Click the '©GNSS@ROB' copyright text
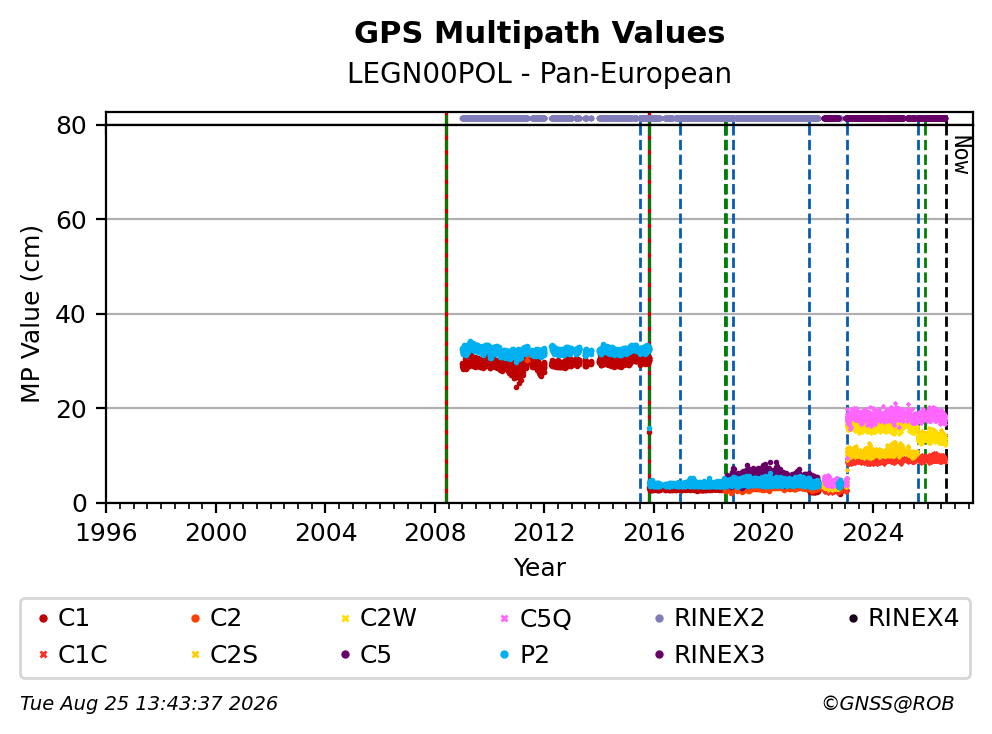Viewport: 992px width, 734px height. 888,704
